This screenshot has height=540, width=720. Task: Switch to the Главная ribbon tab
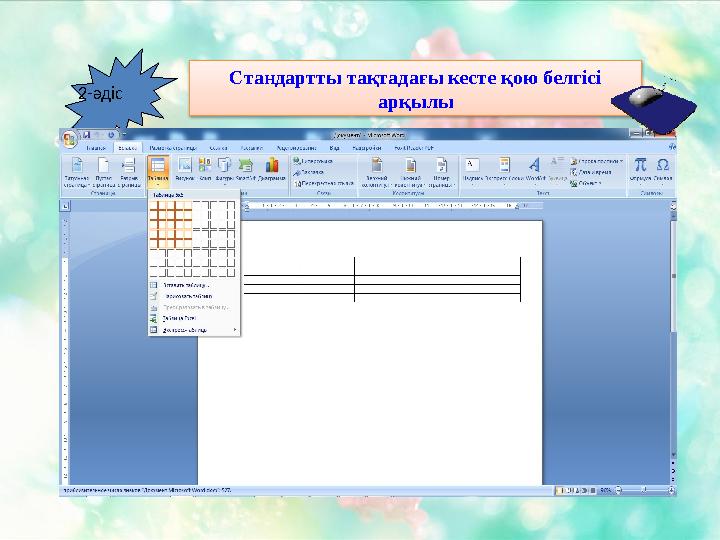click(x=96, y=148)
